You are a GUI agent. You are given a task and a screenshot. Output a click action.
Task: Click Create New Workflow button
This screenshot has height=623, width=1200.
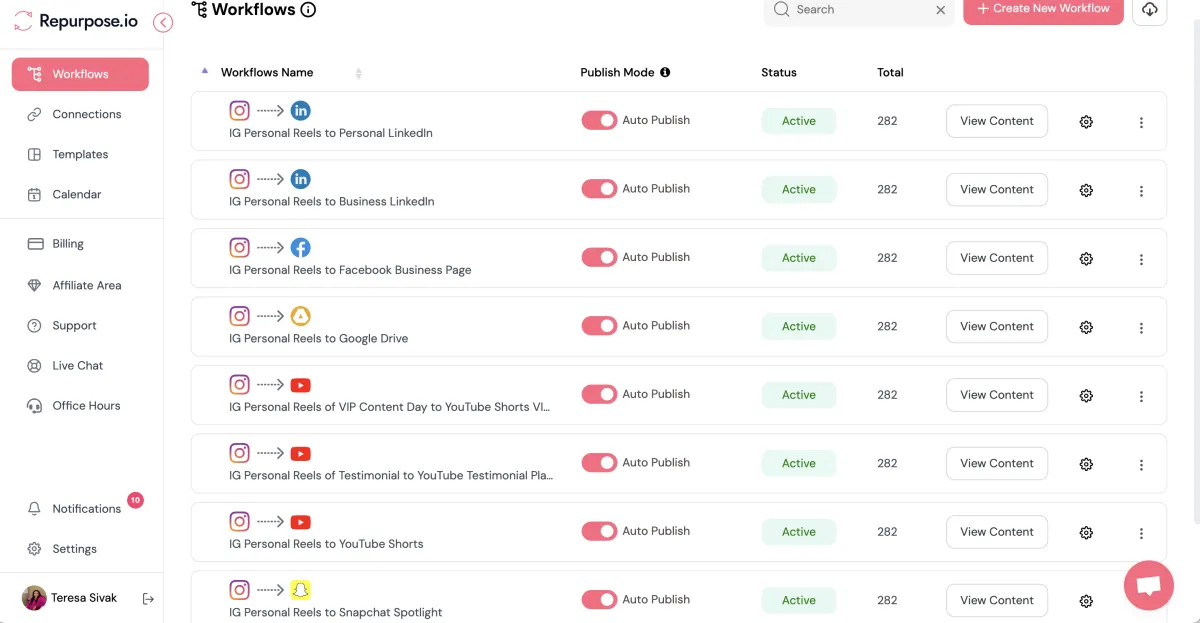pos(1043,9)
